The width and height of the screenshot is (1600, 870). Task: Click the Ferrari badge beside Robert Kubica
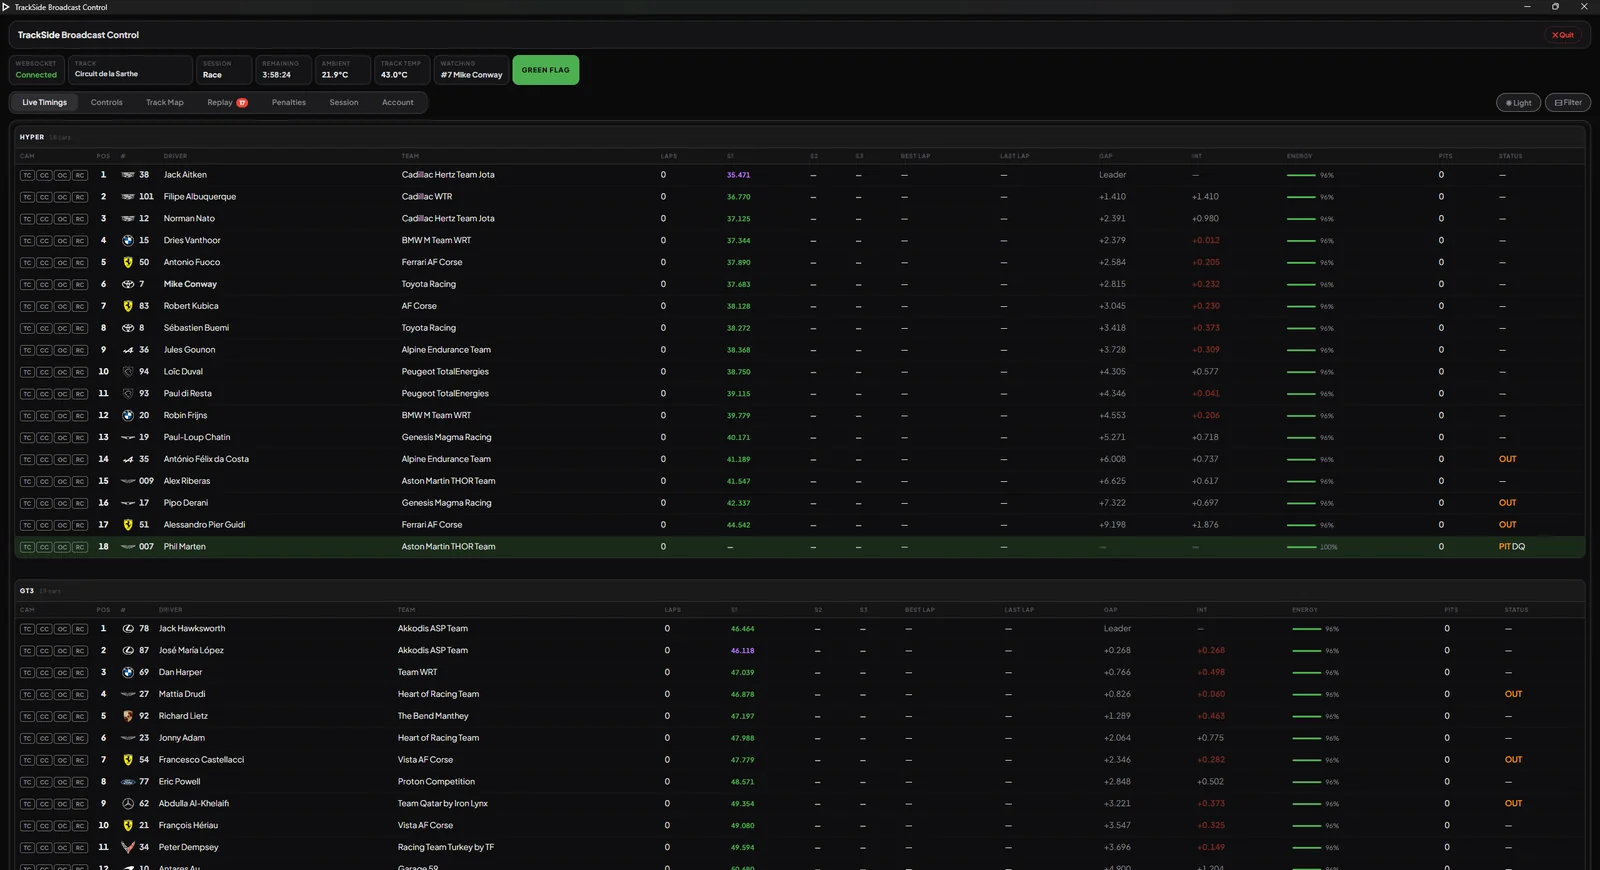pos(128,307)
